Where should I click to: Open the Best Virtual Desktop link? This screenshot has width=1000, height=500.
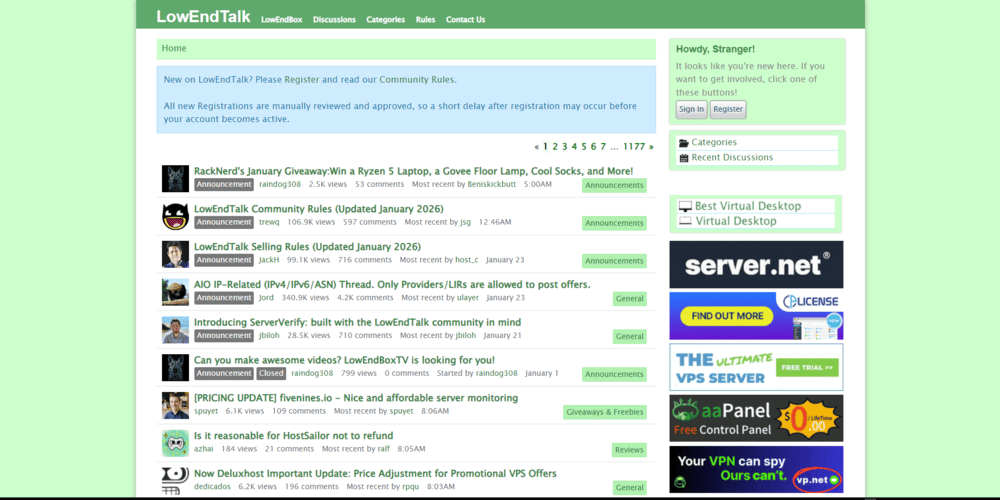748,206
